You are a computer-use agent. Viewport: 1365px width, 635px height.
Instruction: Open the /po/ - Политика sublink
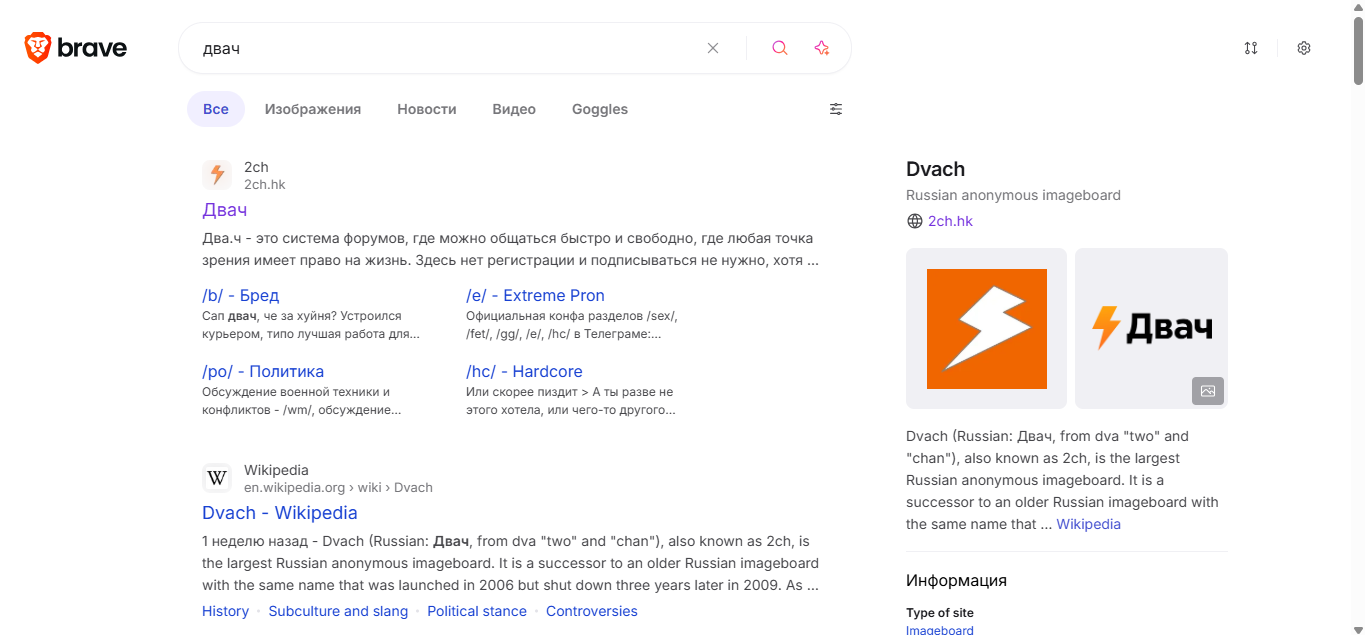263,371
